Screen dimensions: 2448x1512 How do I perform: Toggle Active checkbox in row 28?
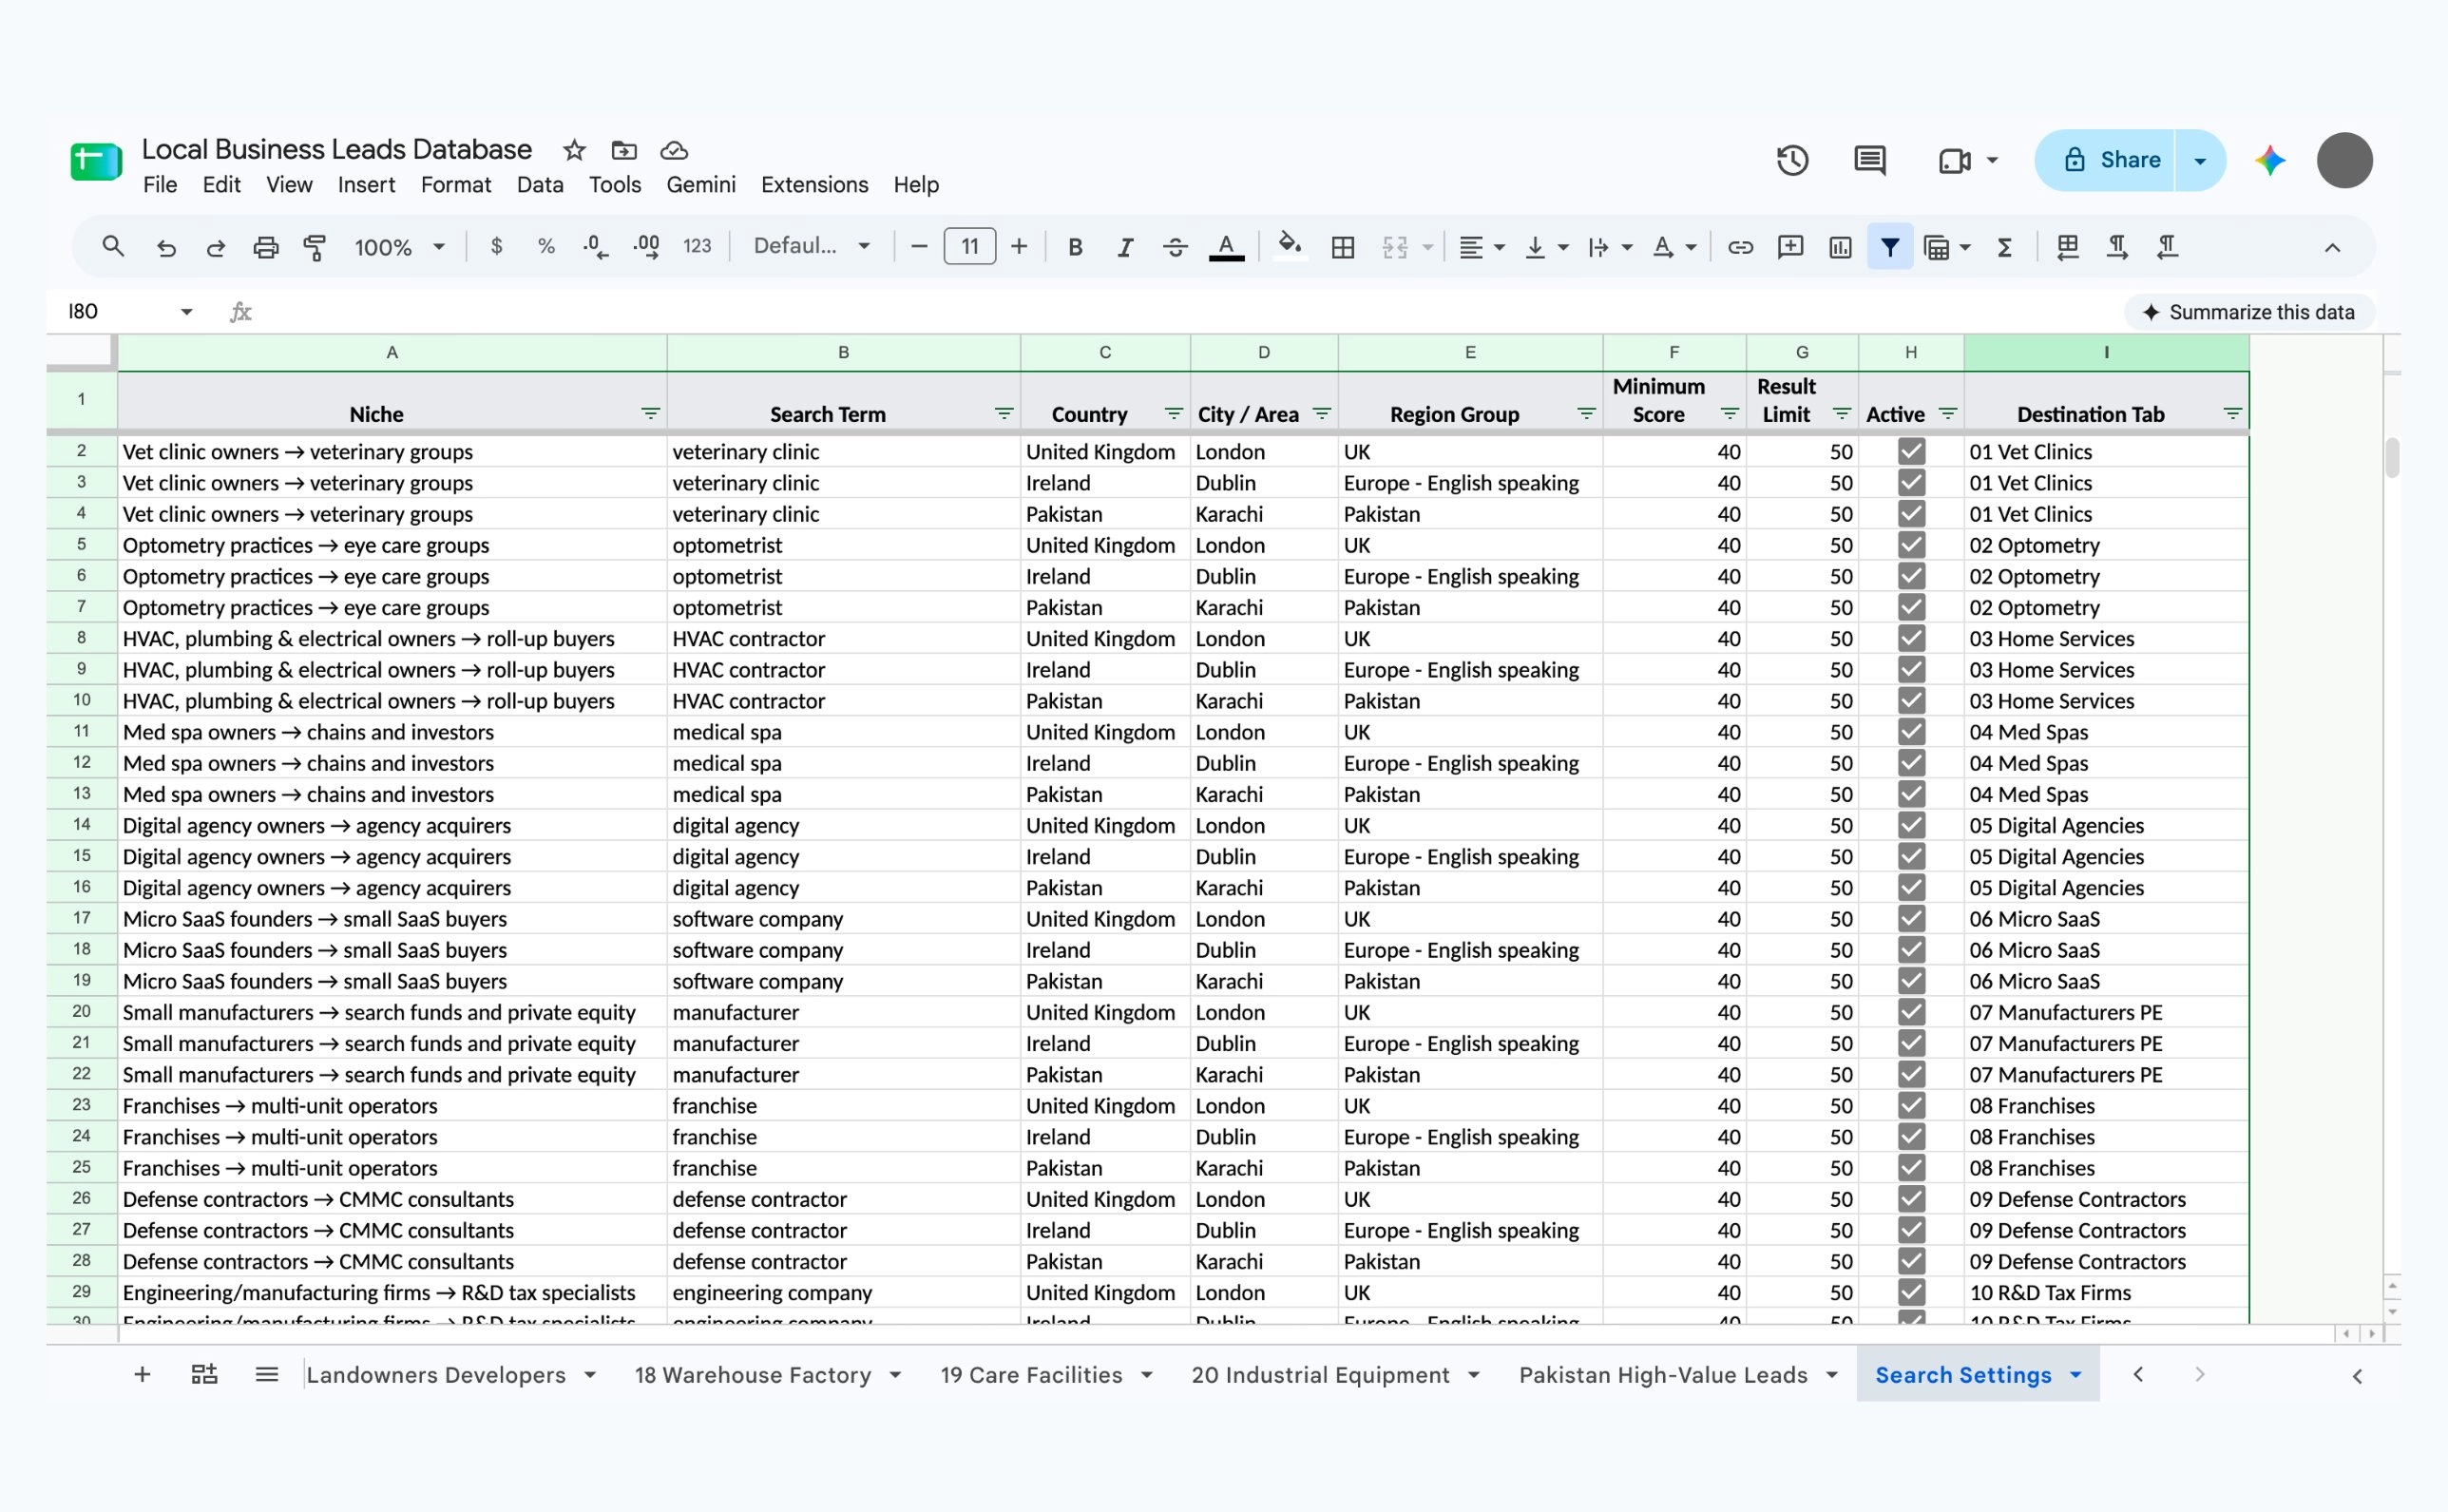tap(1911, 1261)
